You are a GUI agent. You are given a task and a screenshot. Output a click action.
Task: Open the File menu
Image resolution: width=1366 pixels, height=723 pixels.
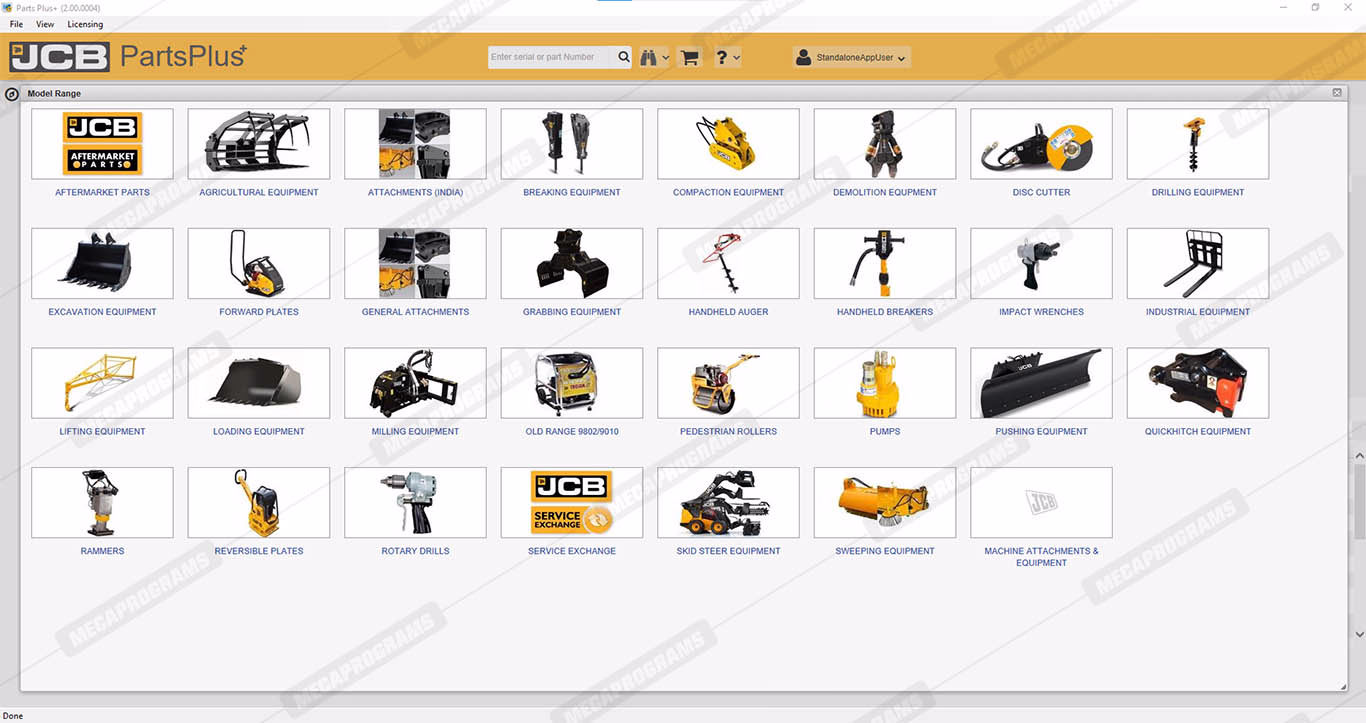(16, 24)
